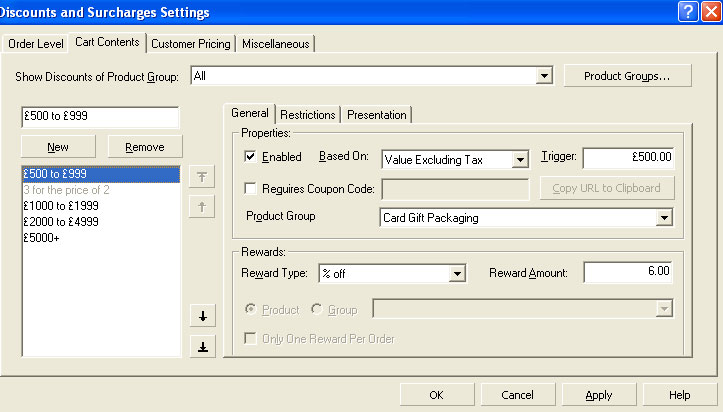The height and width of the screenshot is (412, 723).
Task: Click the Product Groups button
Action: point(628,76)
